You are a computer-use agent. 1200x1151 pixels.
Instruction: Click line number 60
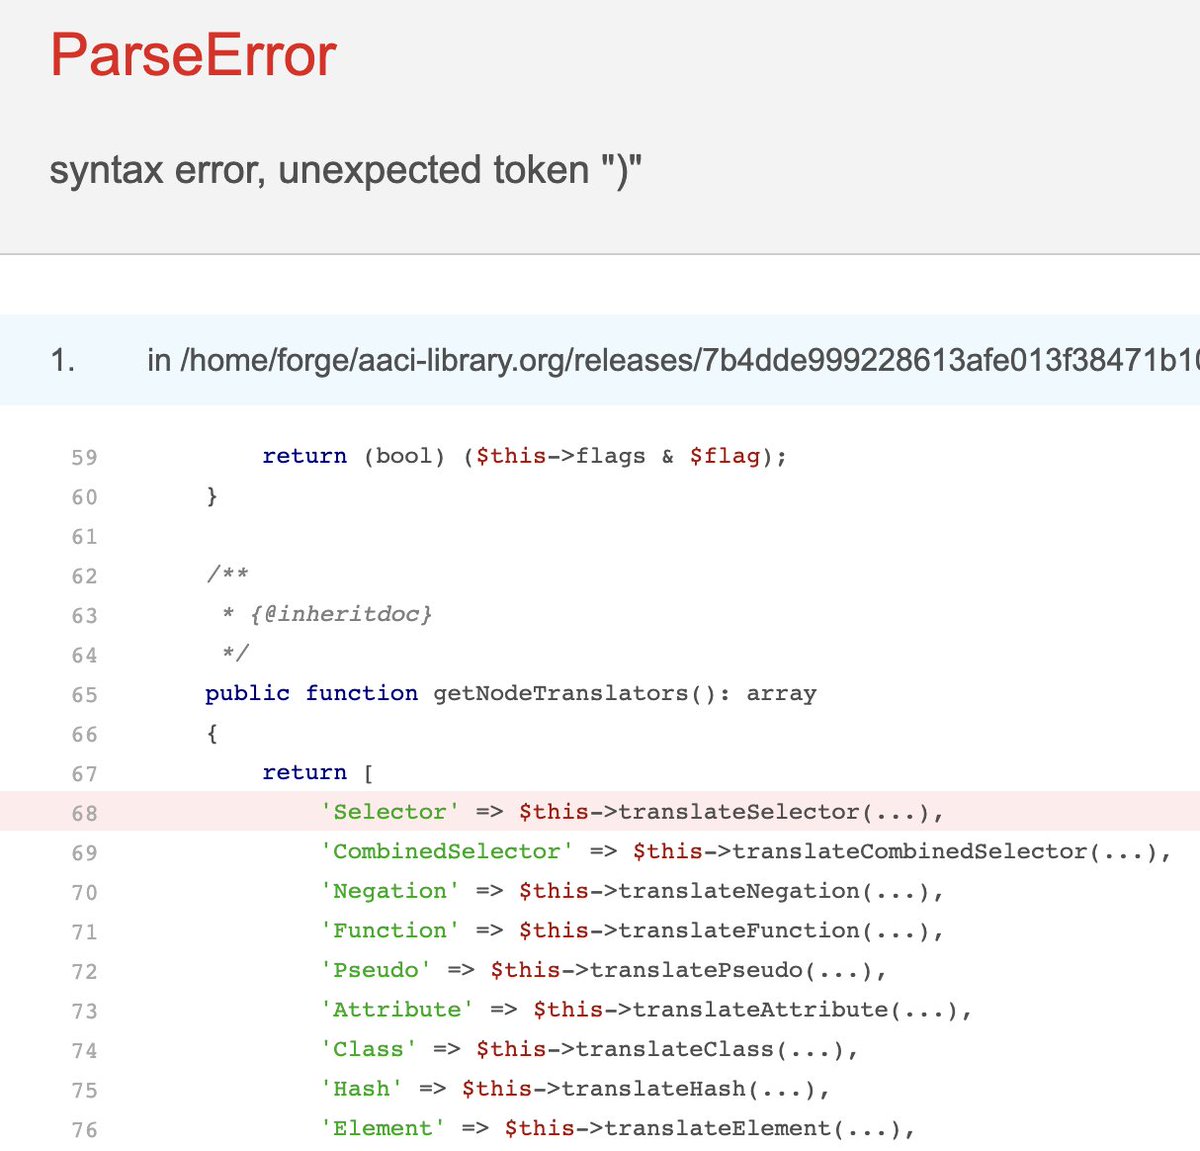[x=84, y=497]
